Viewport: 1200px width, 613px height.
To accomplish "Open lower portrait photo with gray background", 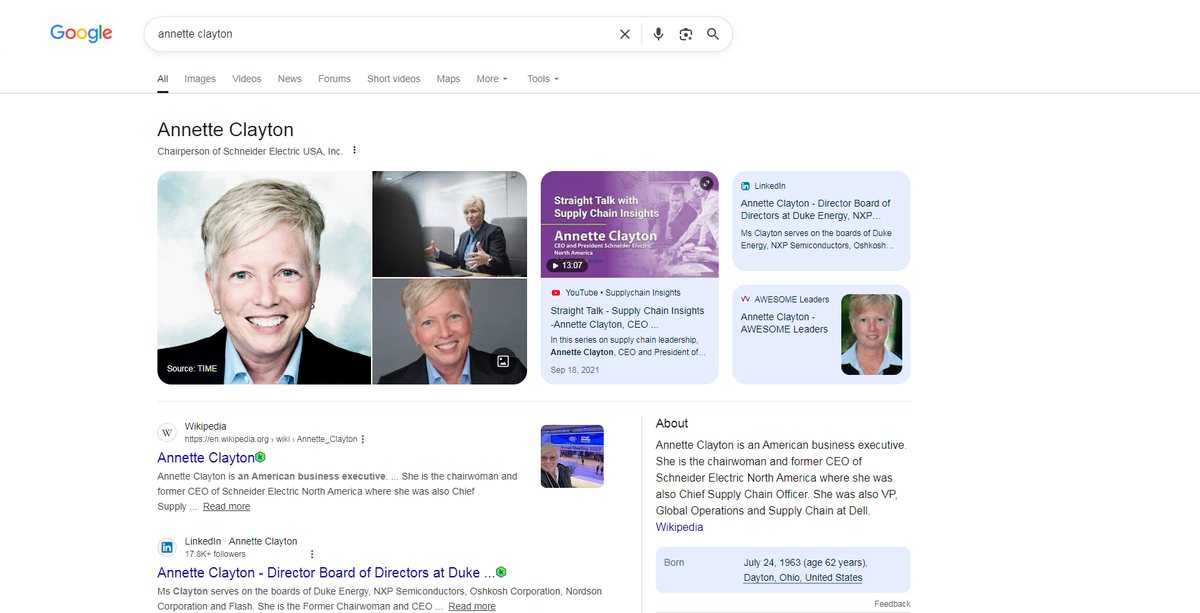I will (x=449, y=332).
